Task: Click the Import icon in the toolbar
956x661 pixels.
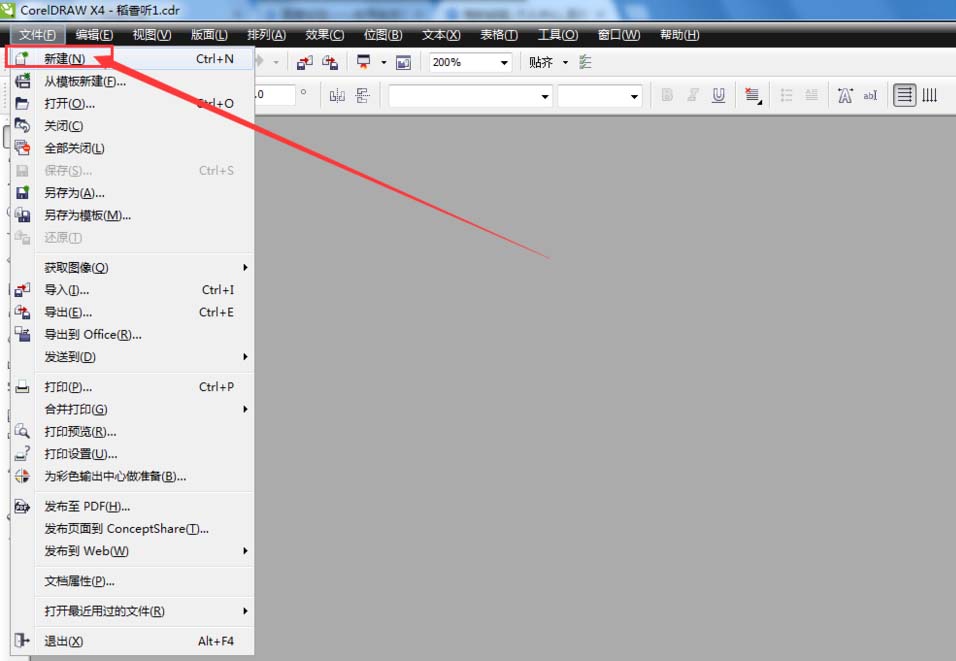Action: [304, 62]
